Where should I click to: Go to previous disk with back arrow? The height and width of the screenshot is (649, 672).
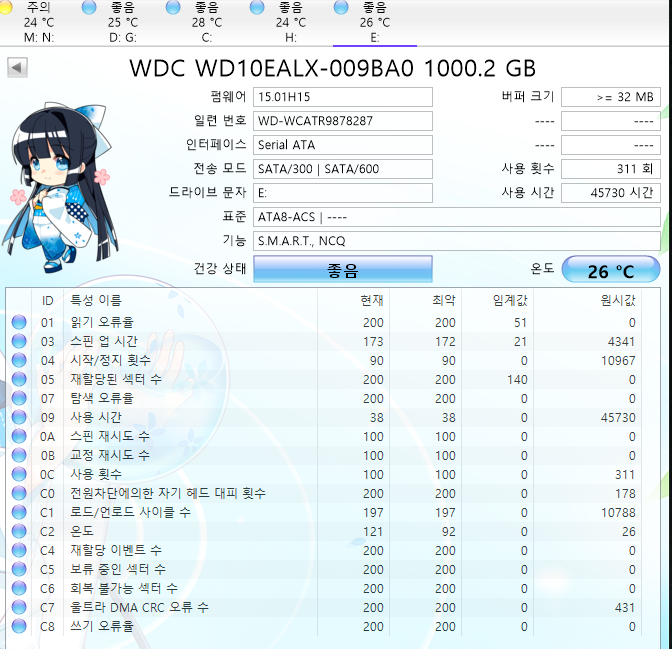[18, 68]
